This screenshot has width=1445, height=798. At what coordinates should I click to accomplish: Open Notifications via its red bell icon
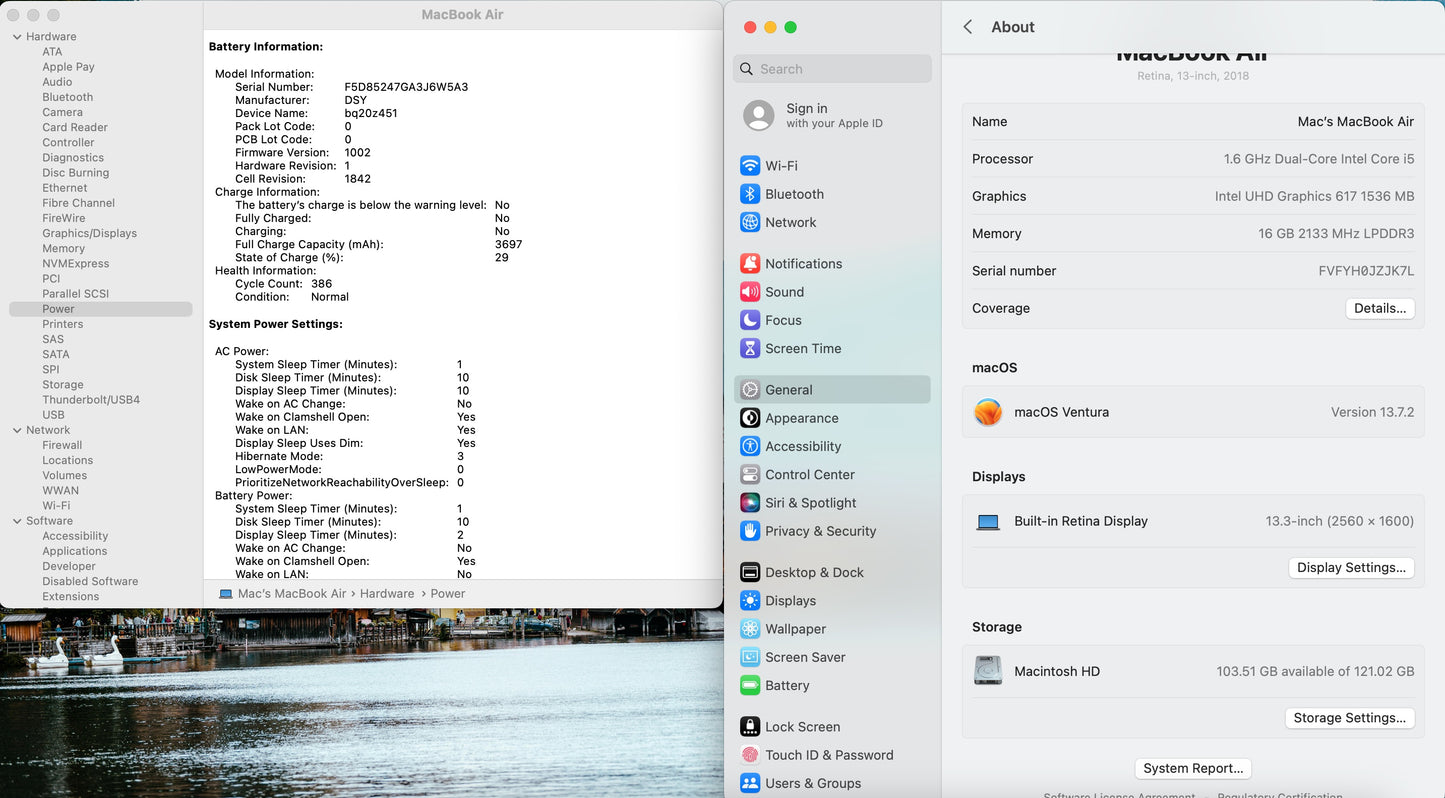tap(750, 264)
